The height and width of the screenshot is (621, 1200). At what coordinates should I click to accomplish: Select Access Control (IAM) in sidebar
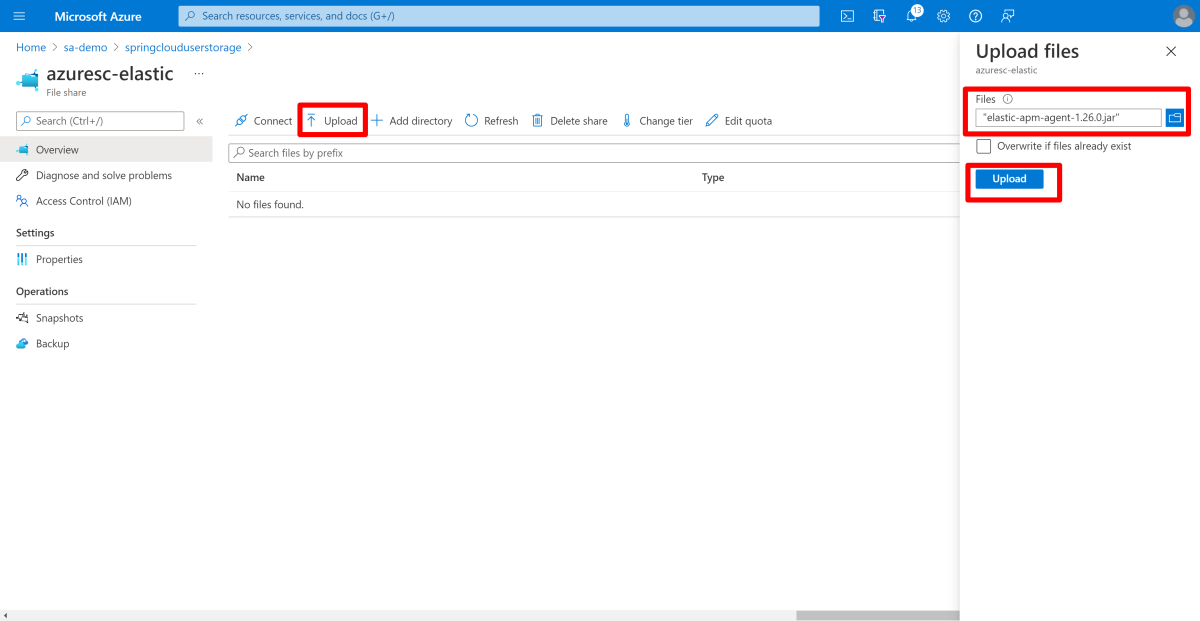coord(83,201)
